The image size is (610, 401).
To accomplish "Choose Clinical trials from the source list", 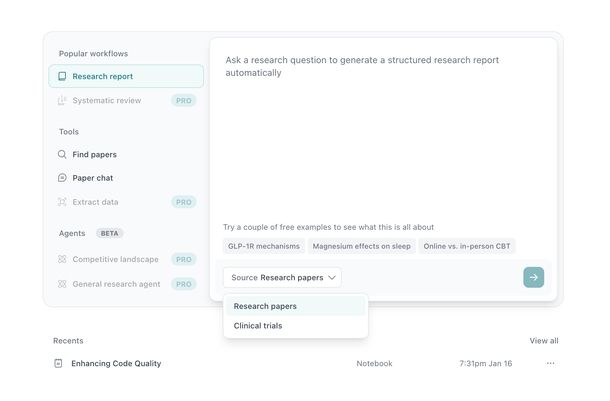I will [258, 325].
